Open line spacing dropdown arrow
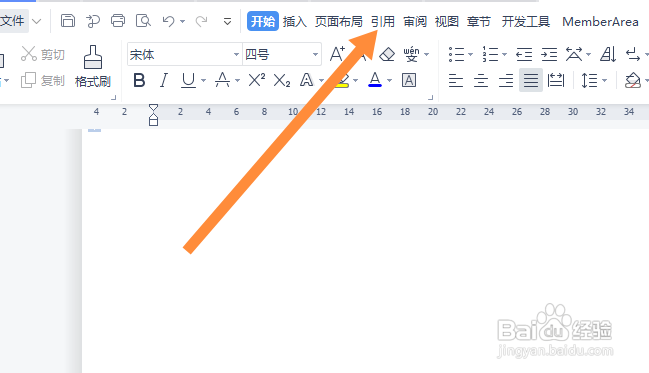This screenshot has width=649, height=373. pos(604,80)
